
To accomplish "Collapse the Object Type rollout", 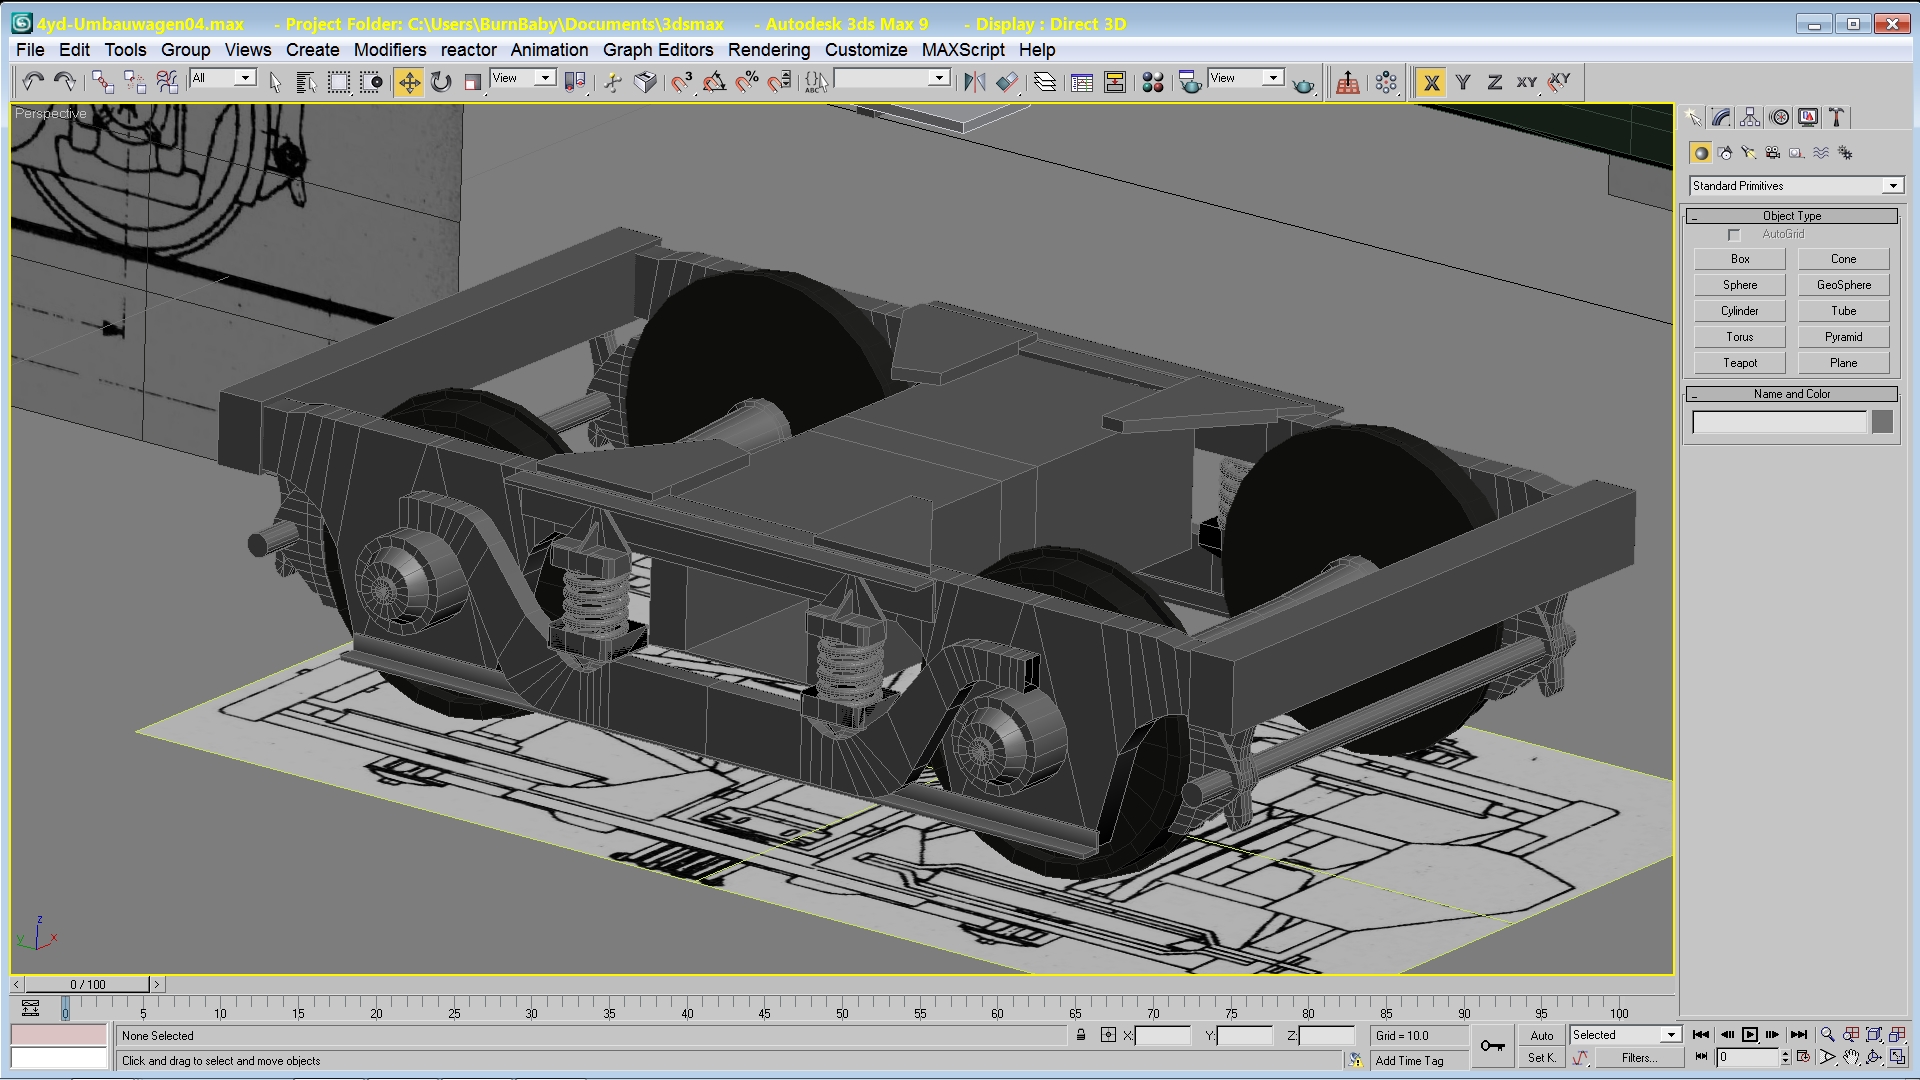I will [1791, 216].
